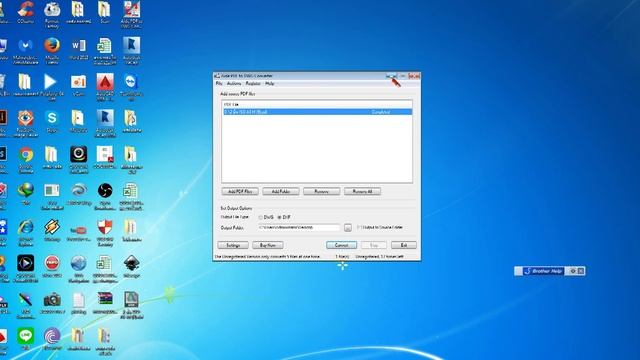
Task: Open the Help menu in the converter
Action: [269, 83]
